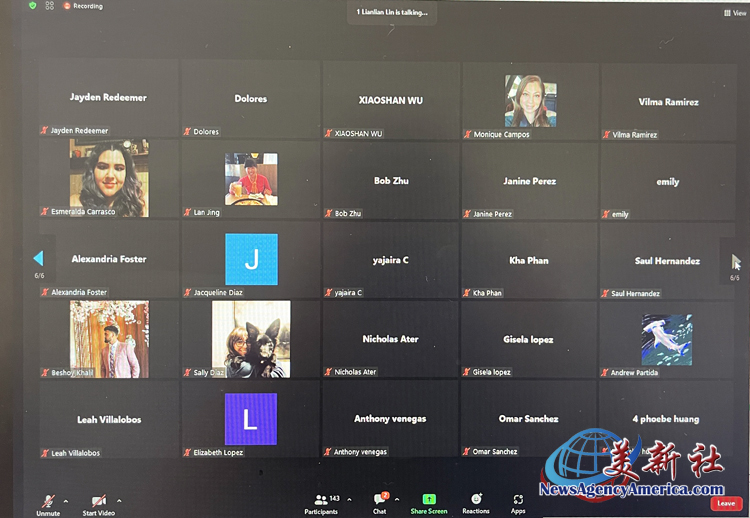
Task: Select Monique Campos profile photo
Action: coord(530,101)
